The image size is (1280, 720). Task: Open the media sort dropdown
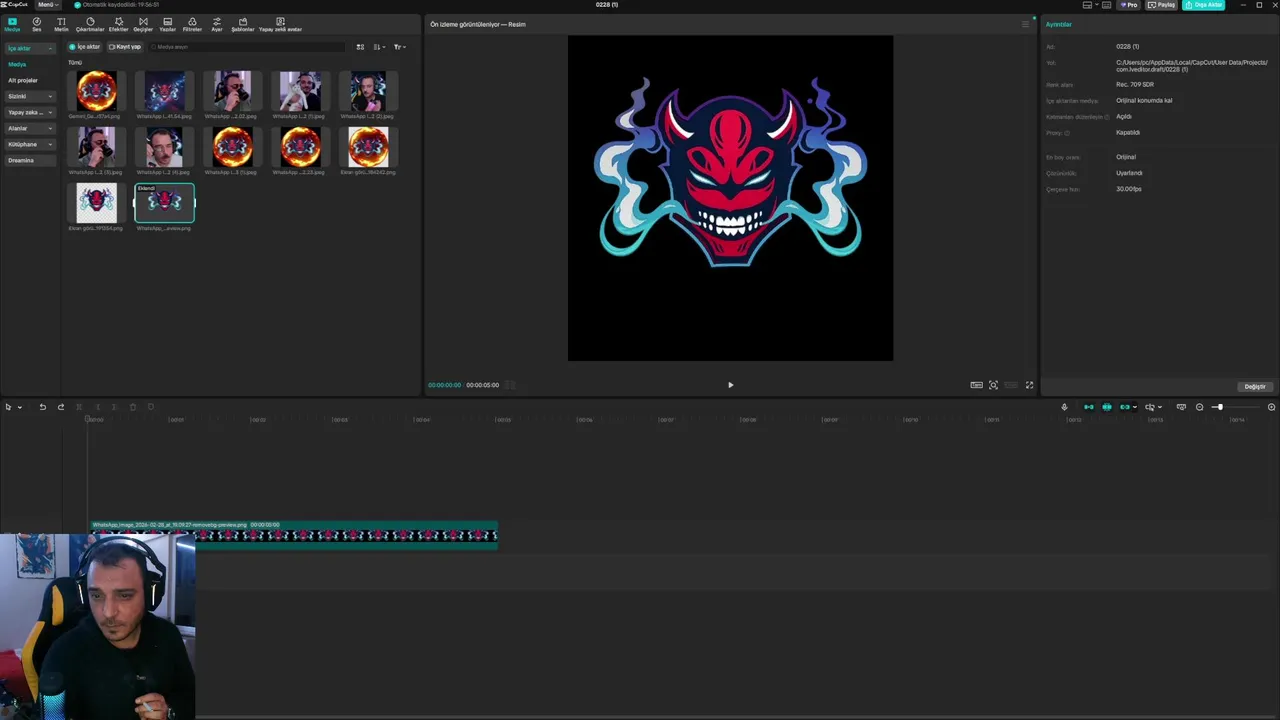[379, 47]
